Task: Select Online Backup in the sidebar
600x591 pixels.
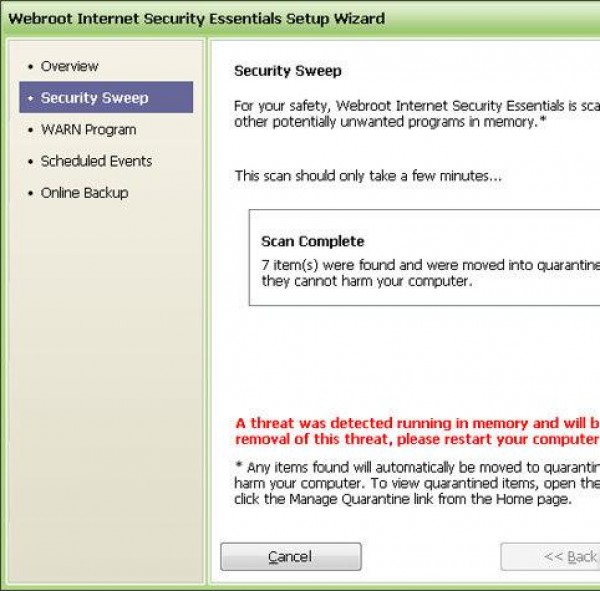Action: (84, 192)
